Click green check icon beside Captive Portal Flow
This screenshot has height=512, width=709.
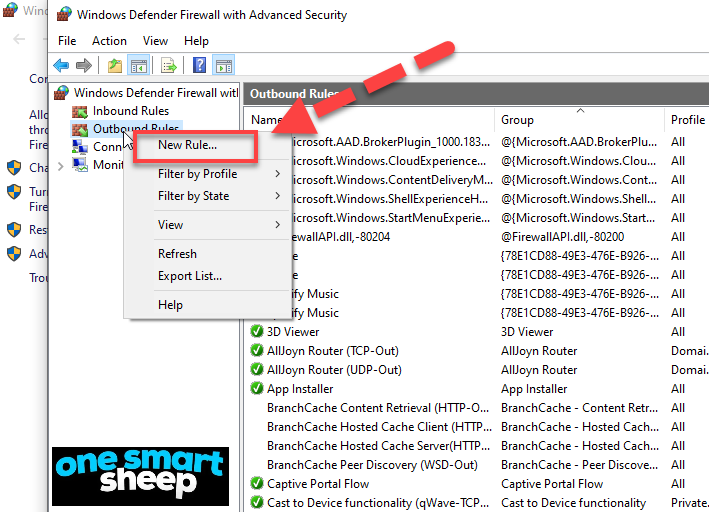(257, 484)
